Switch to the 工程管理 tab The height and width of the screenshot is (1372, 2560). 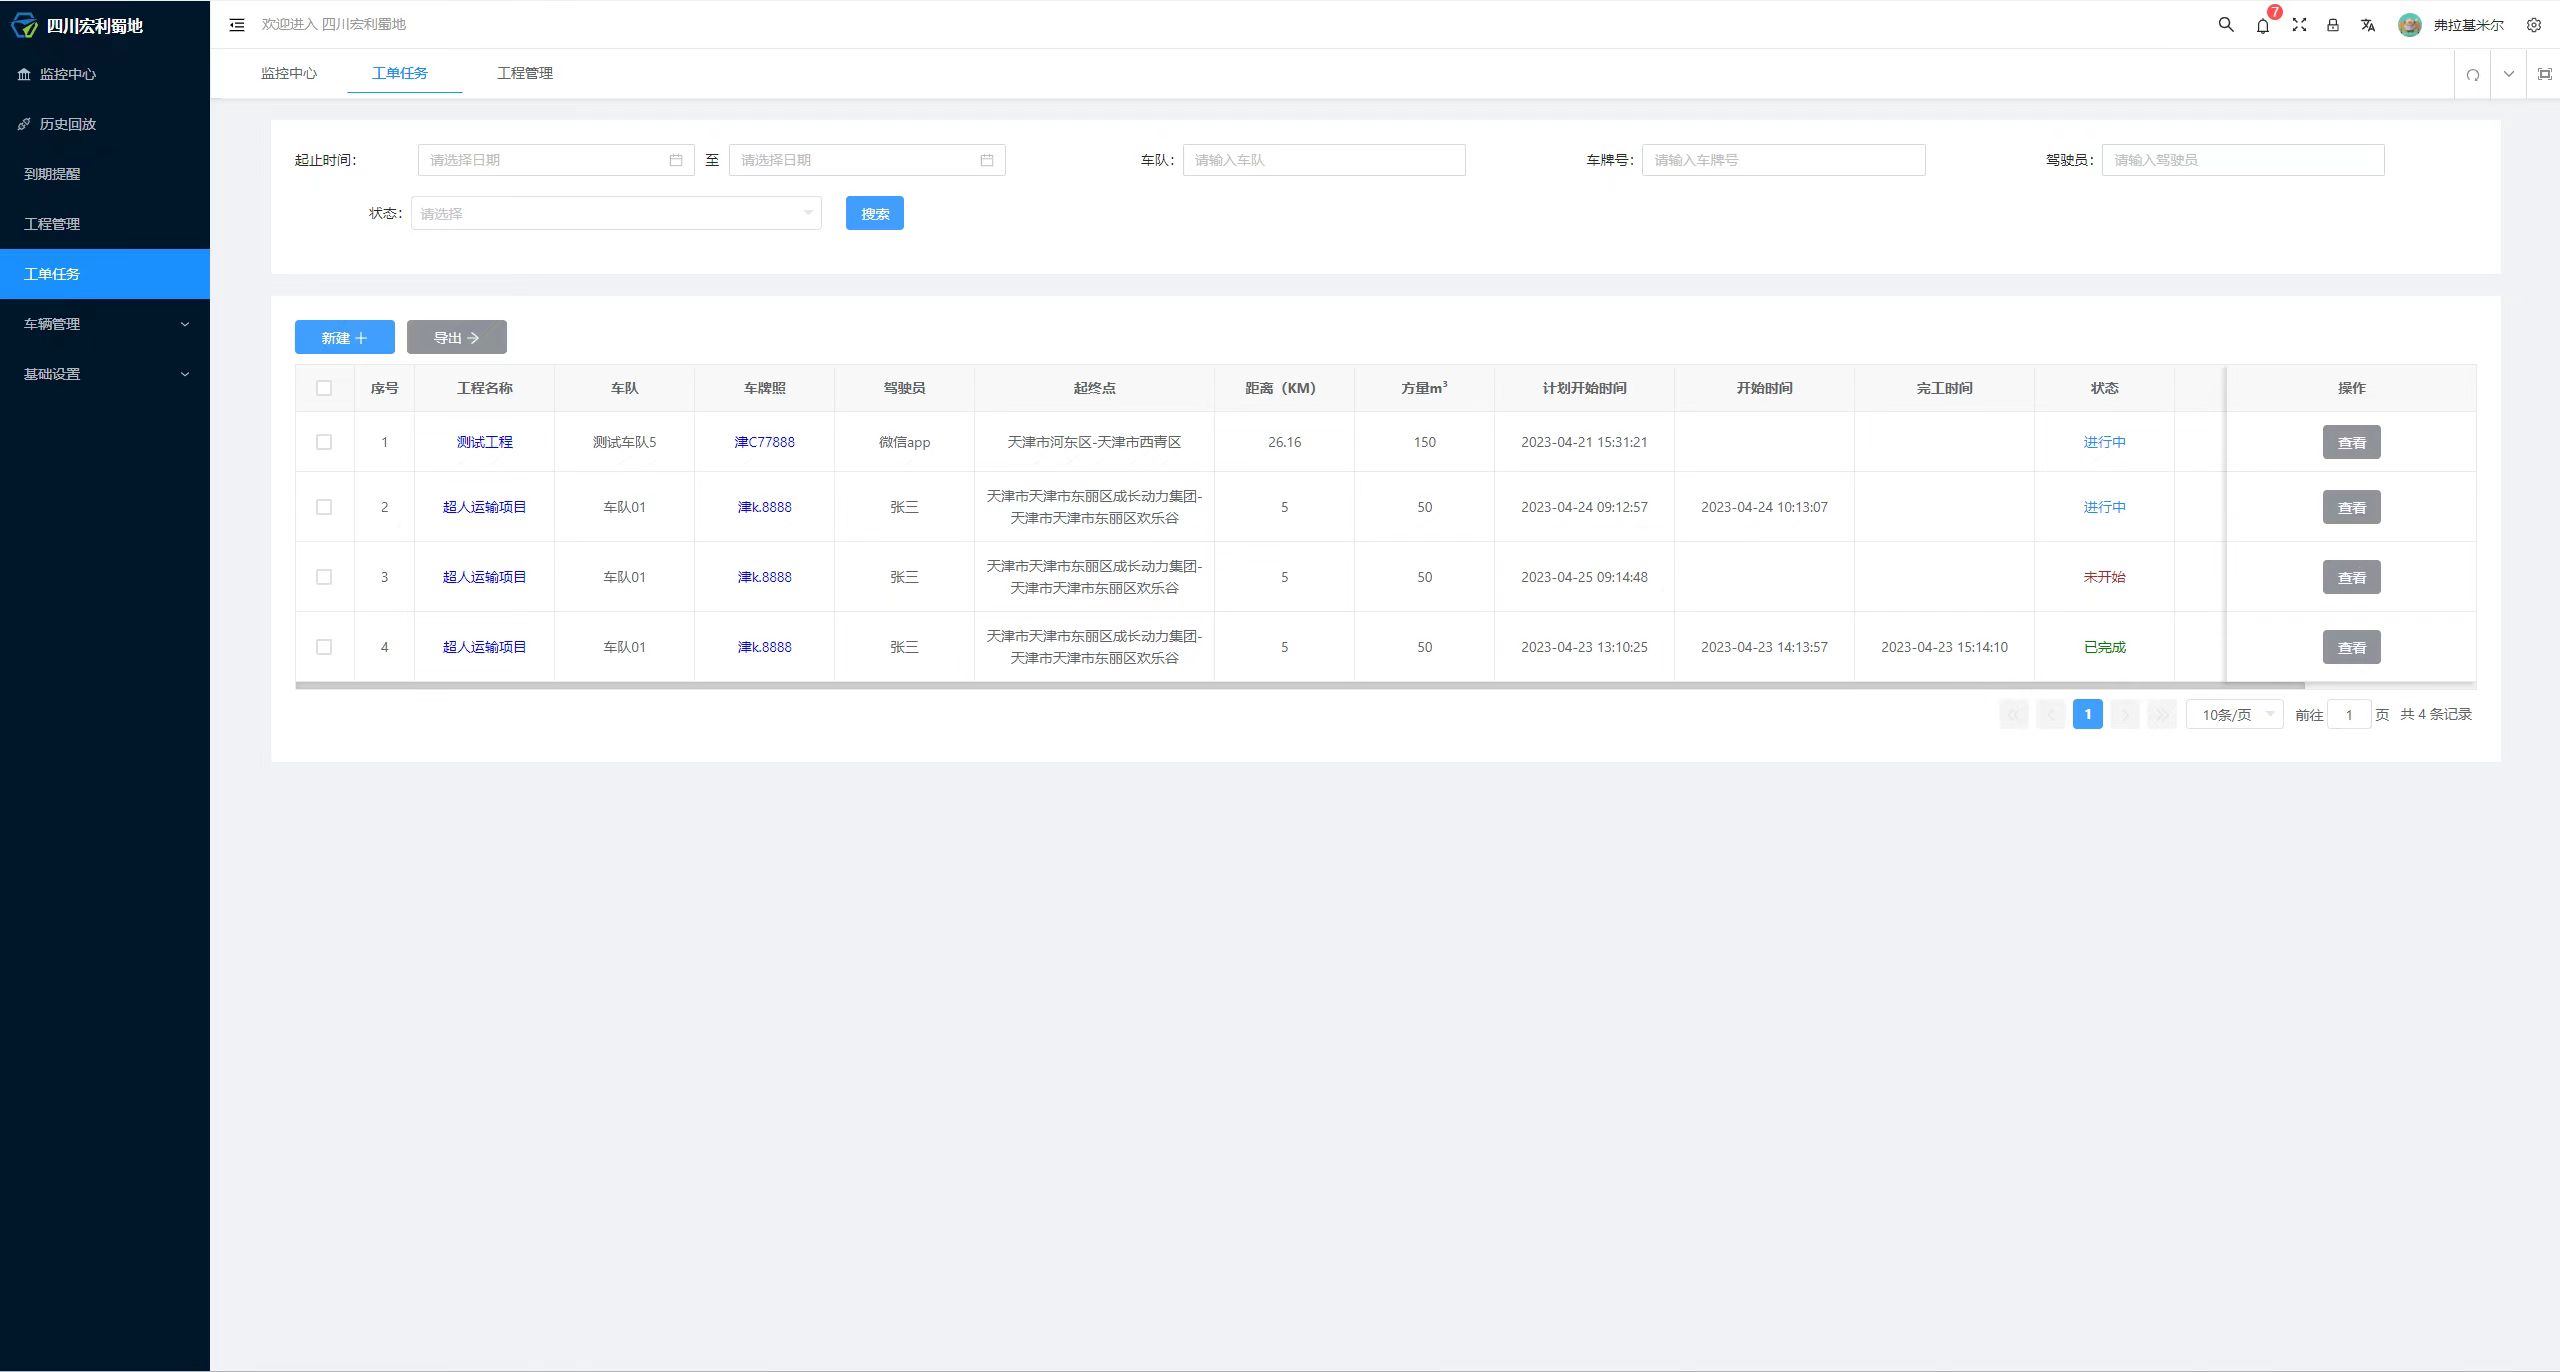[525, 73]
